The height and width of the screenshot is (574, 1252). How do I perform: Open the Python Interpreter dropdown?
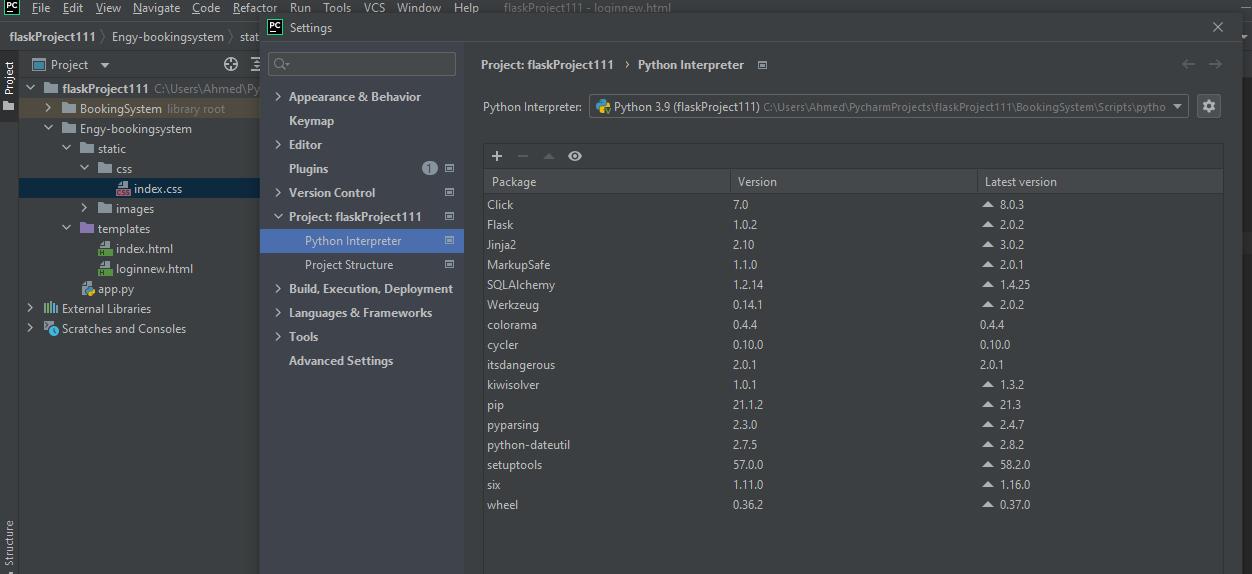(1177, 106)
